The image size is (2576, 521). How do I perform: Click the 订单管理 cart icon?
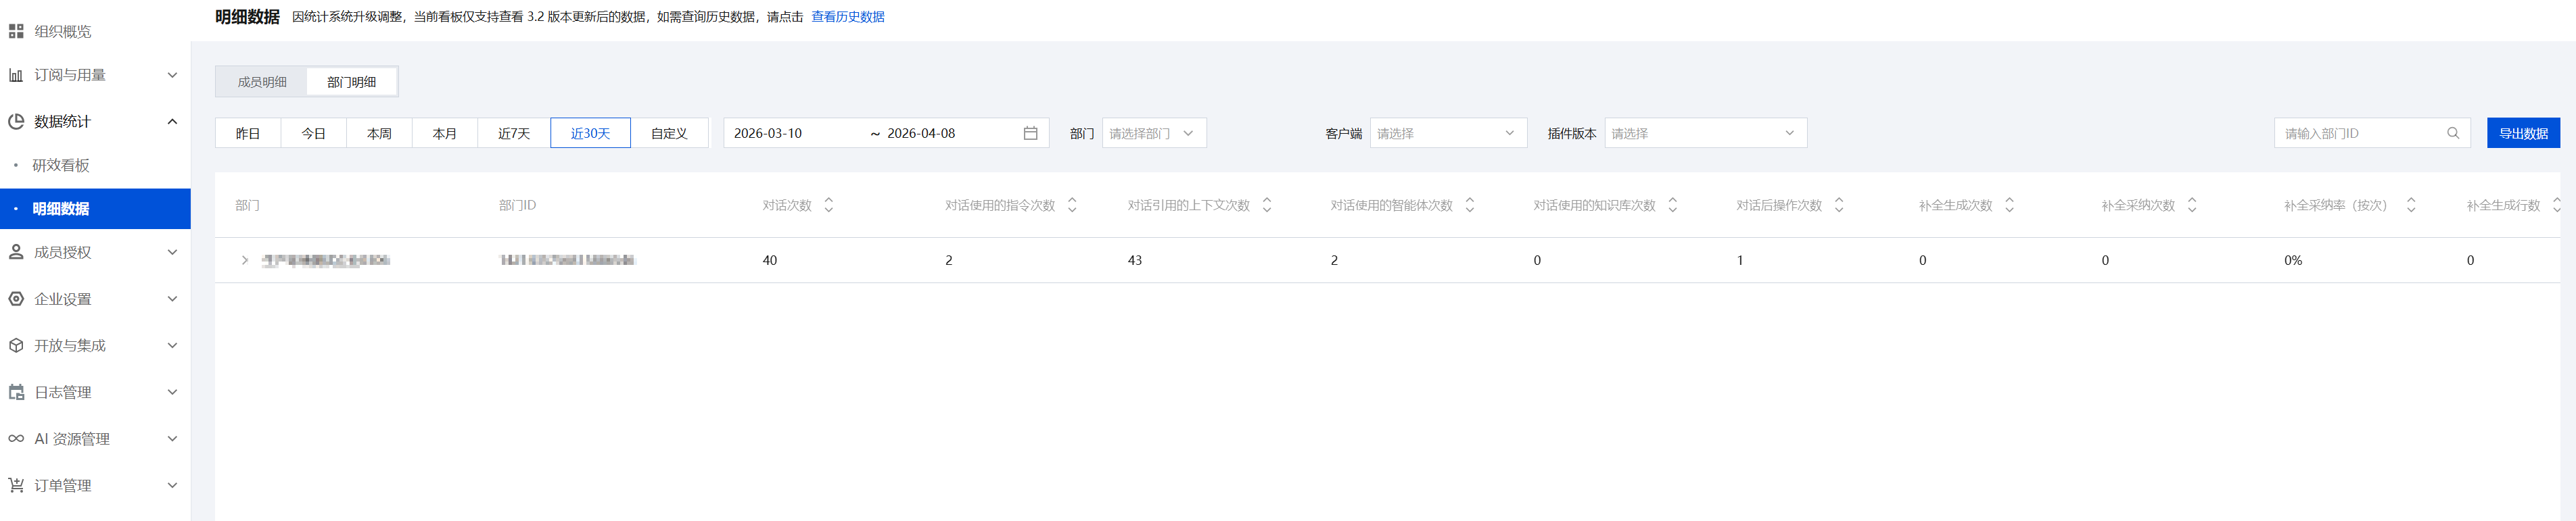tap(16, 485)
